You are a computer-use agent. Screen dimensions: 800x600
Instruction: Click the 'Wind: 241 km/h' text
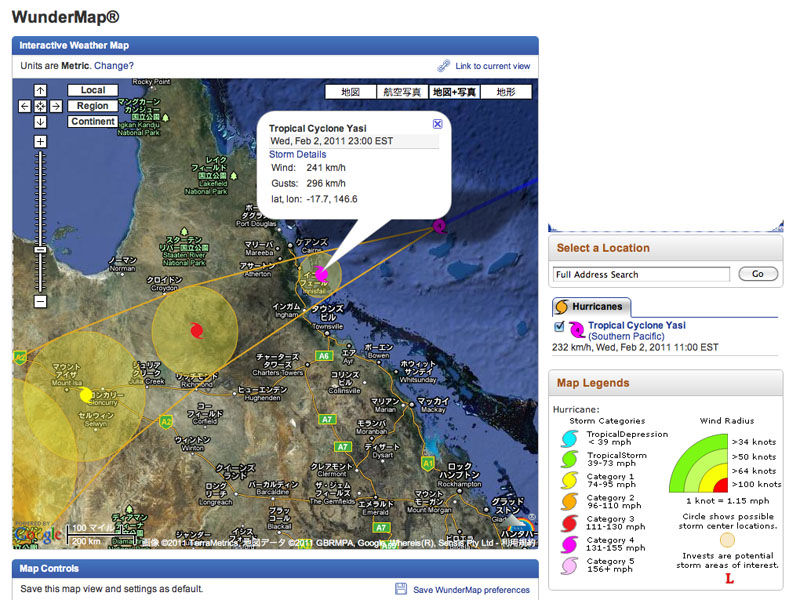pos(308,168)
